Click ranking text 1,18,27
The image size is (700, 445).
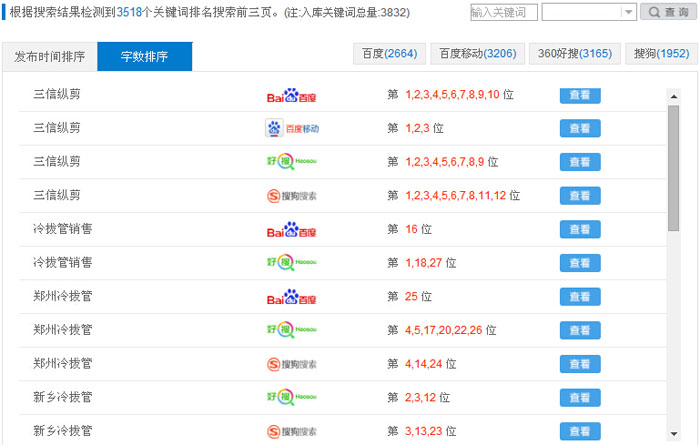[424, 263]
